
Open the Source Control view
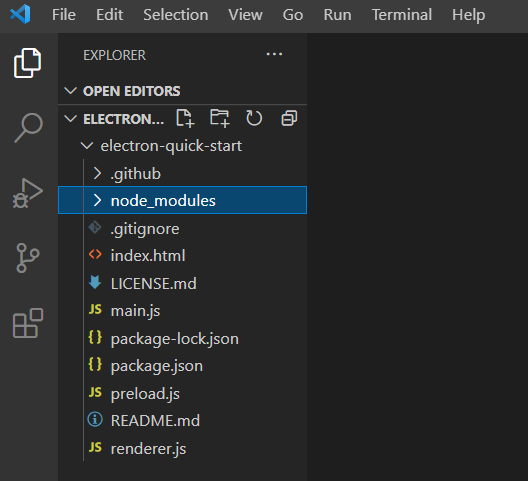28,258
